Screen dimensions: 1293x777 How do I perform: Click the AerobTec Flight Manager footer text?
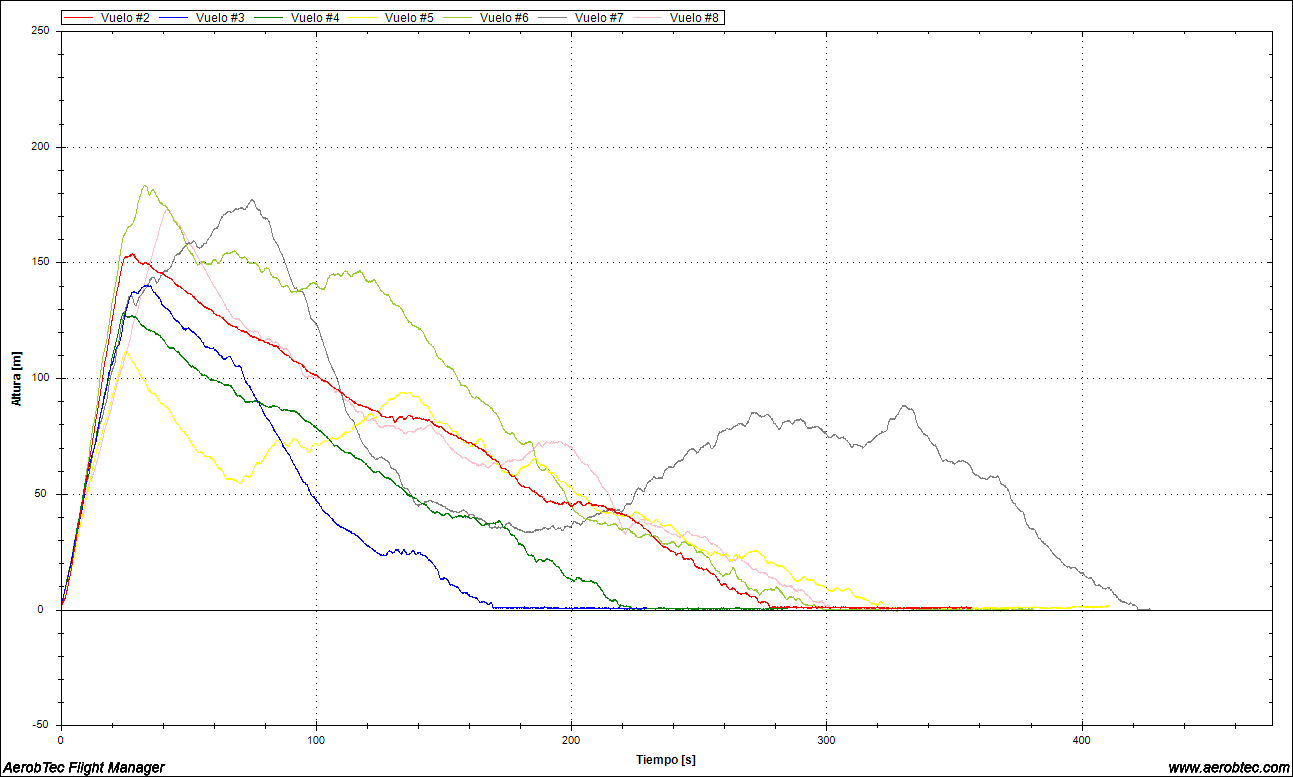coord(84,767)
